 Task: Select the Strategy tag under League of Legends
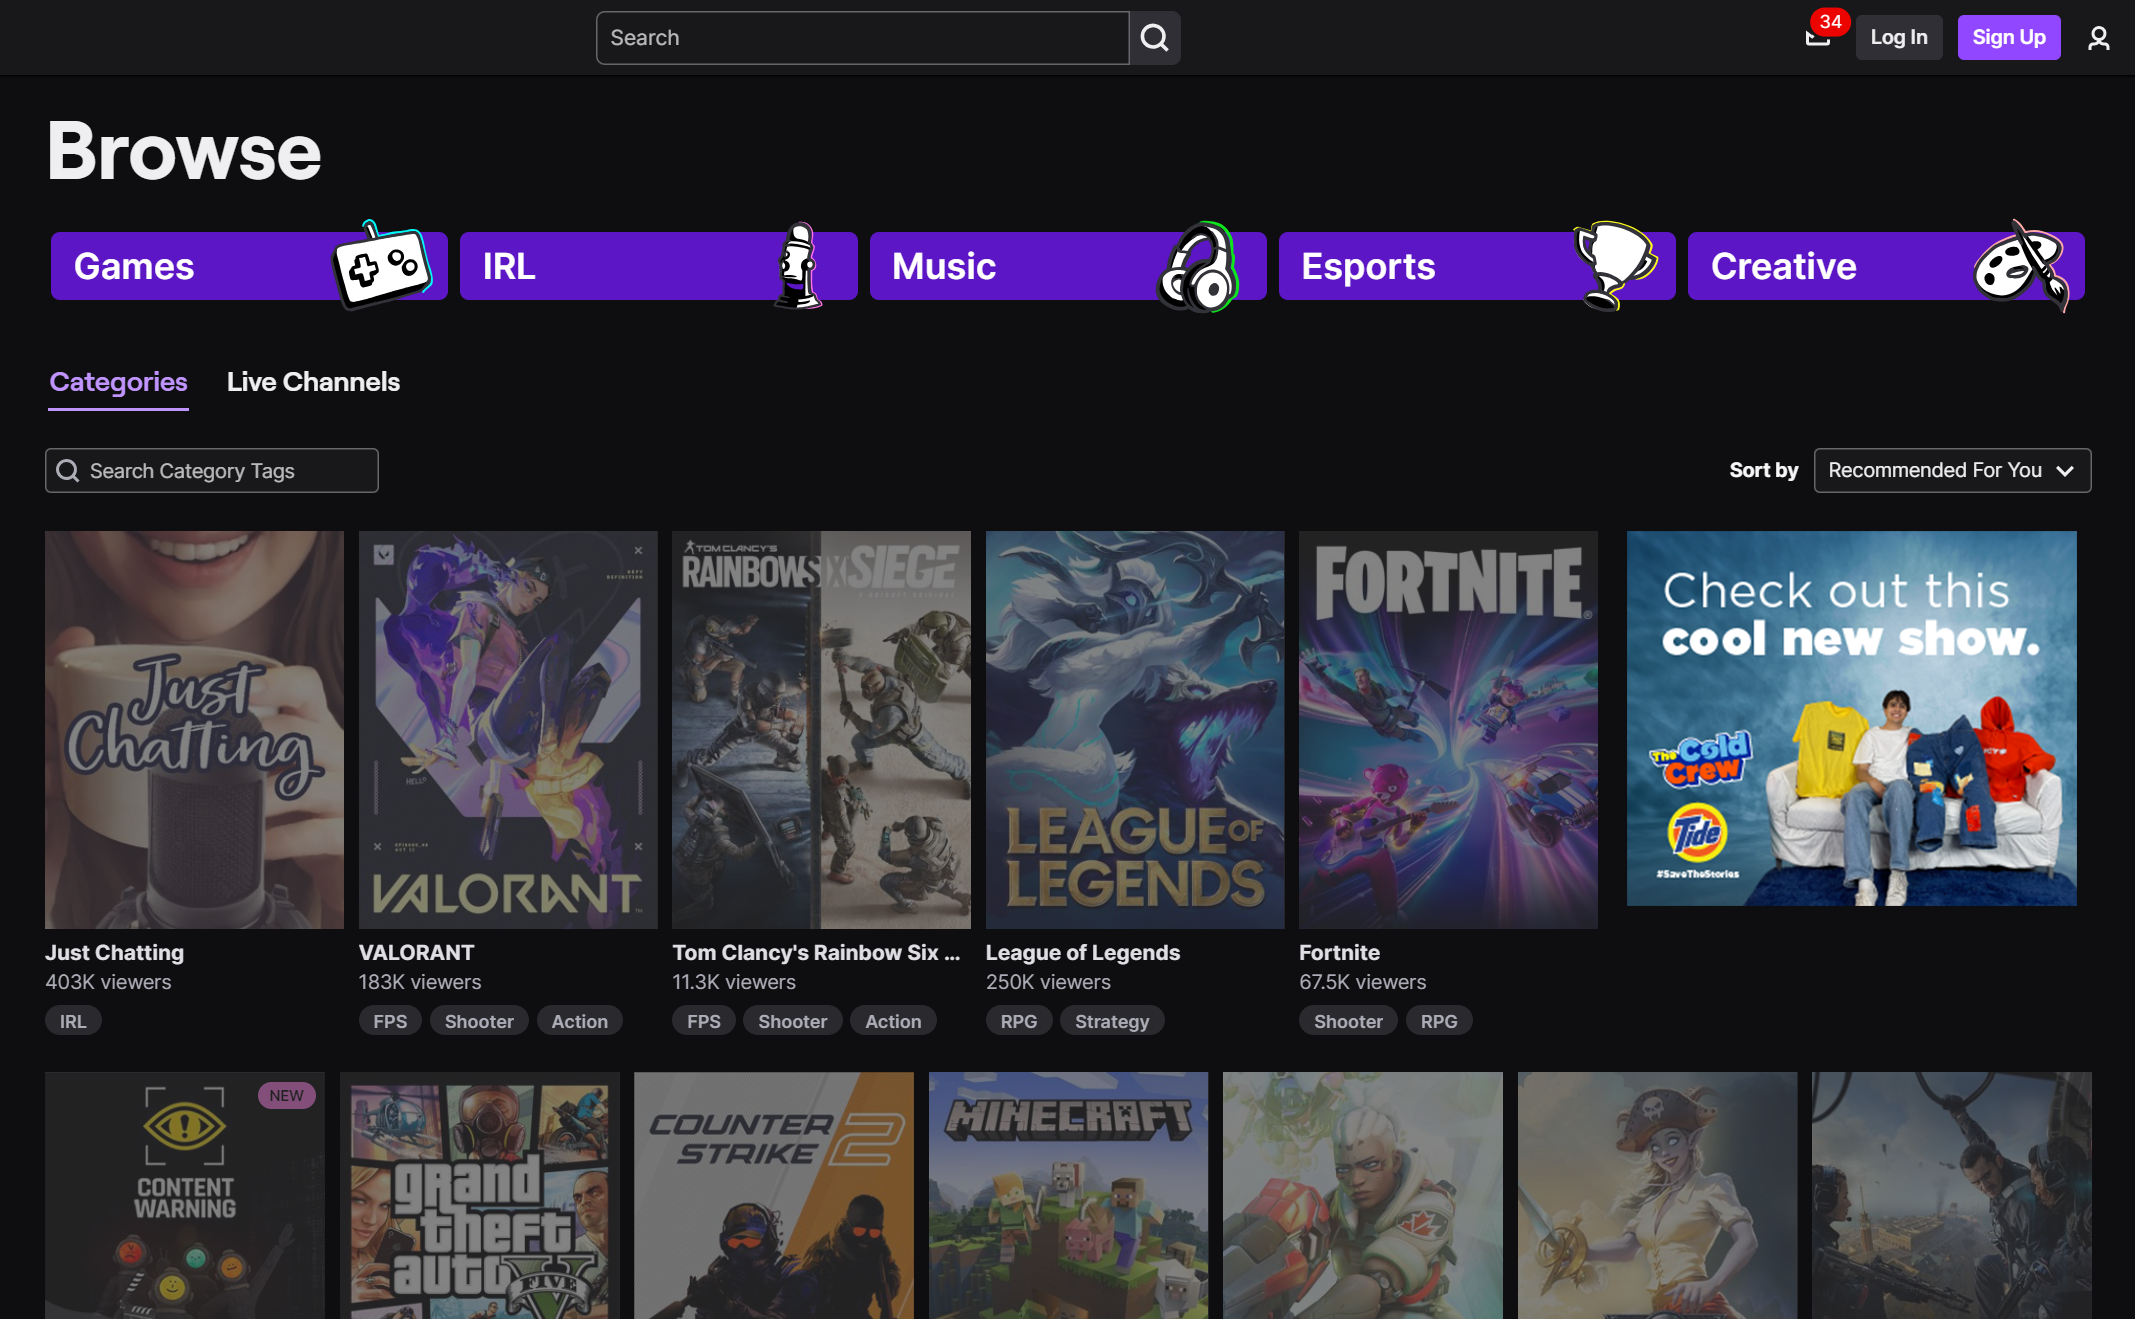[1112, 1021]
